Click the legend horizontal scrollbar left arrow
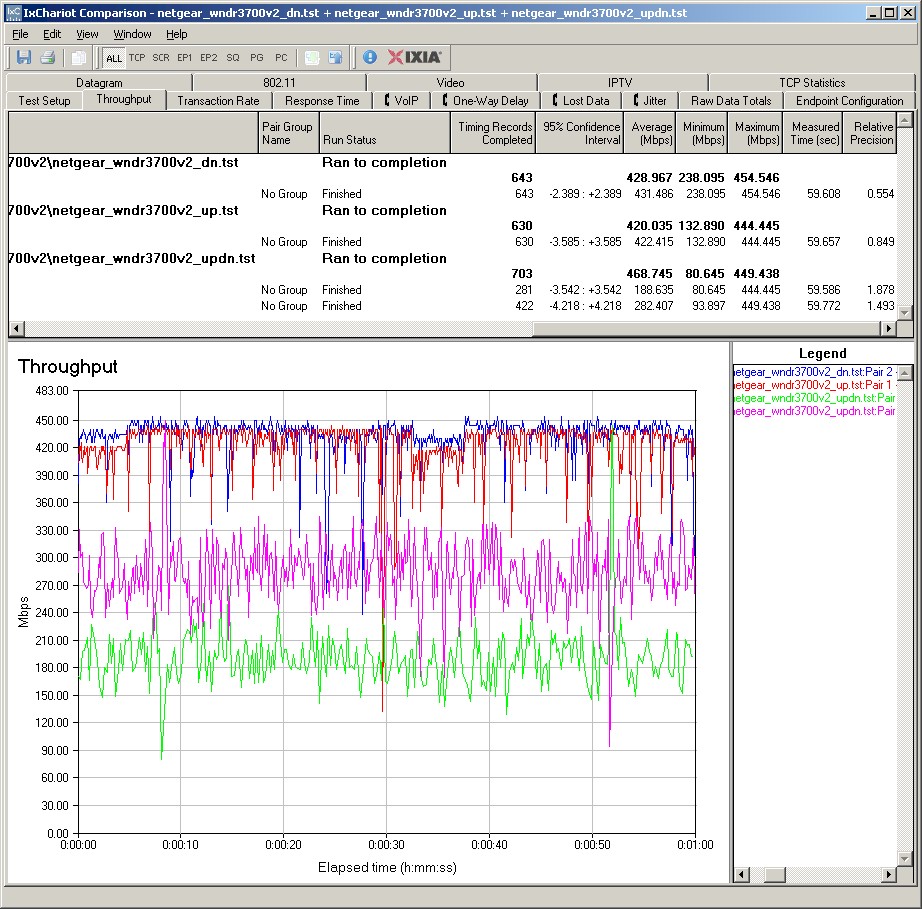The image size is (922, 909). 741,875
